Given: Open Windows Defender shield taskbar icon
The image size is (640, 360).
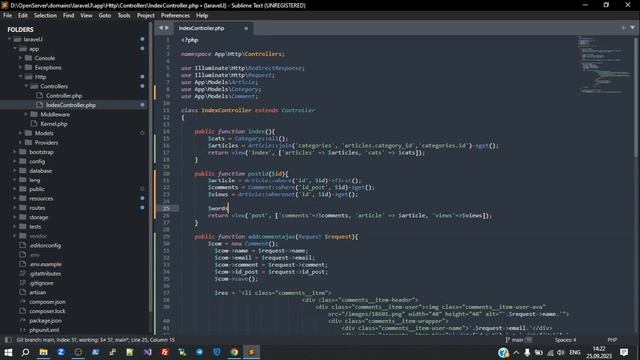Looking at the screenshot, I should click(x=217, y=352).
